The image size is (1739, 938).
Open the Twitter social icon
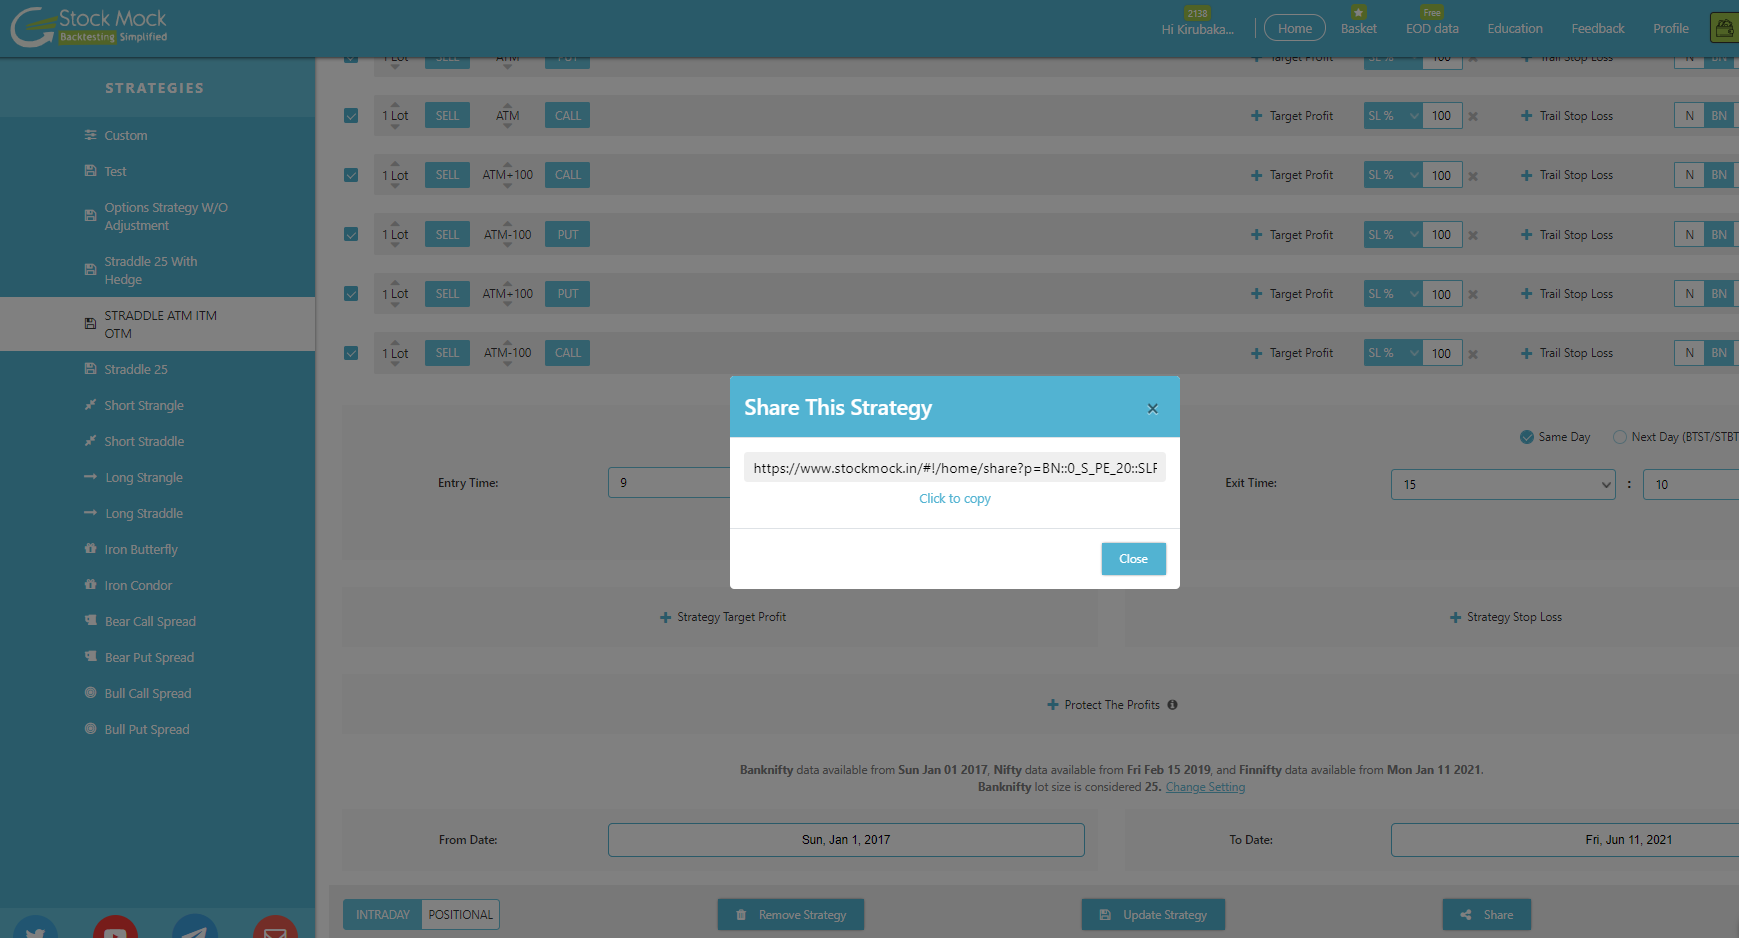tap(35, 927)
